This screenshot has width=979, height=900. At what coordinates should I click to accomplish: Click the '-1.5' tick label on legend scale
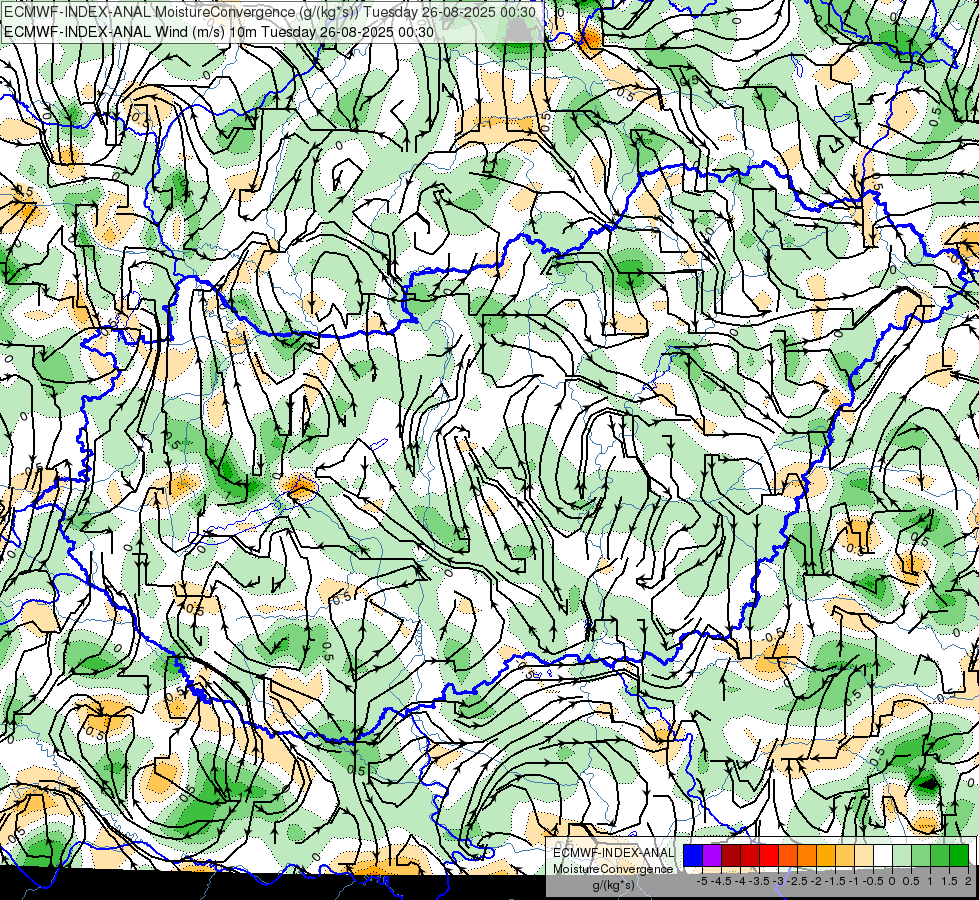point(835,881)
